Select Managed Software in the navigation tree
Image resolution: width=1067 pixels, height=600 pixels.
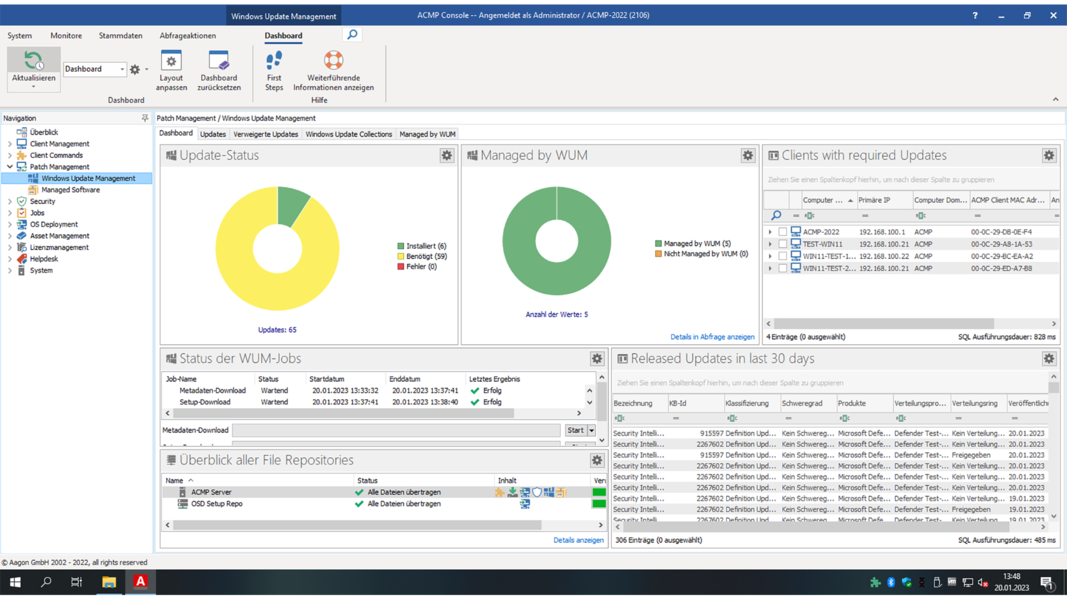click(x=70, y=190)
